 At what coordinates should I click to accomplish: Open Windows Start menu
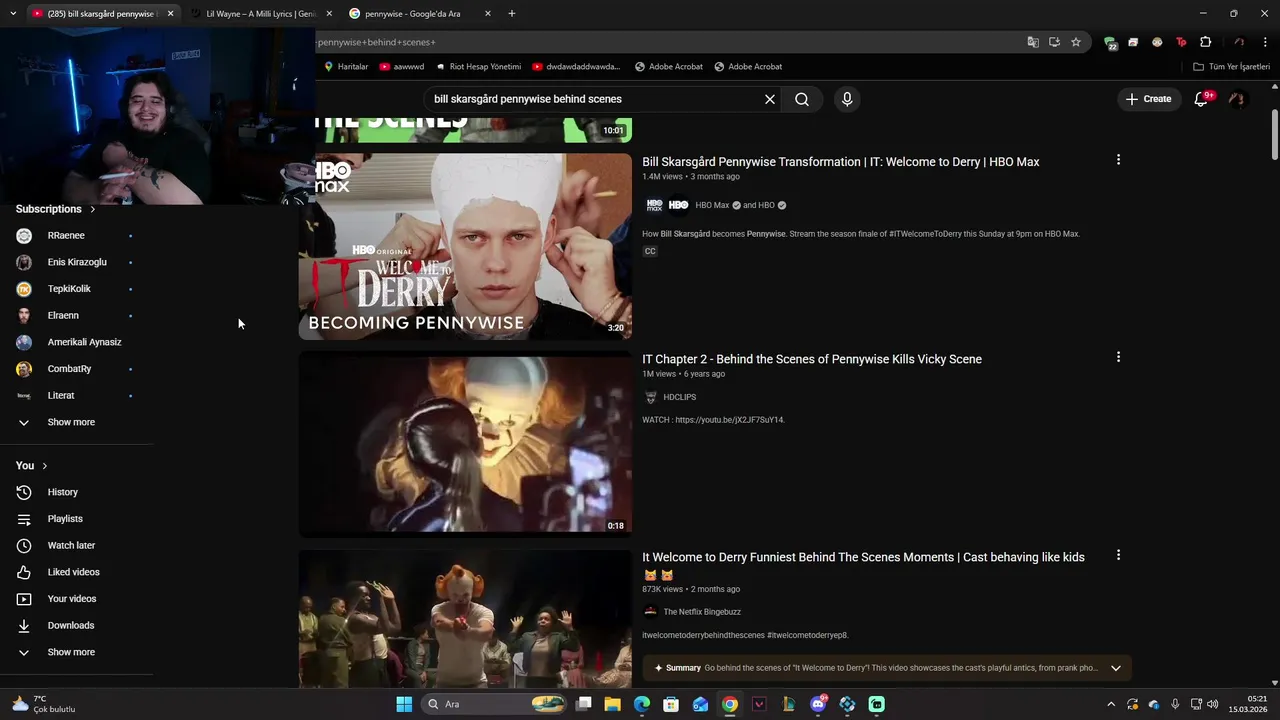click(x=404, y=704)
